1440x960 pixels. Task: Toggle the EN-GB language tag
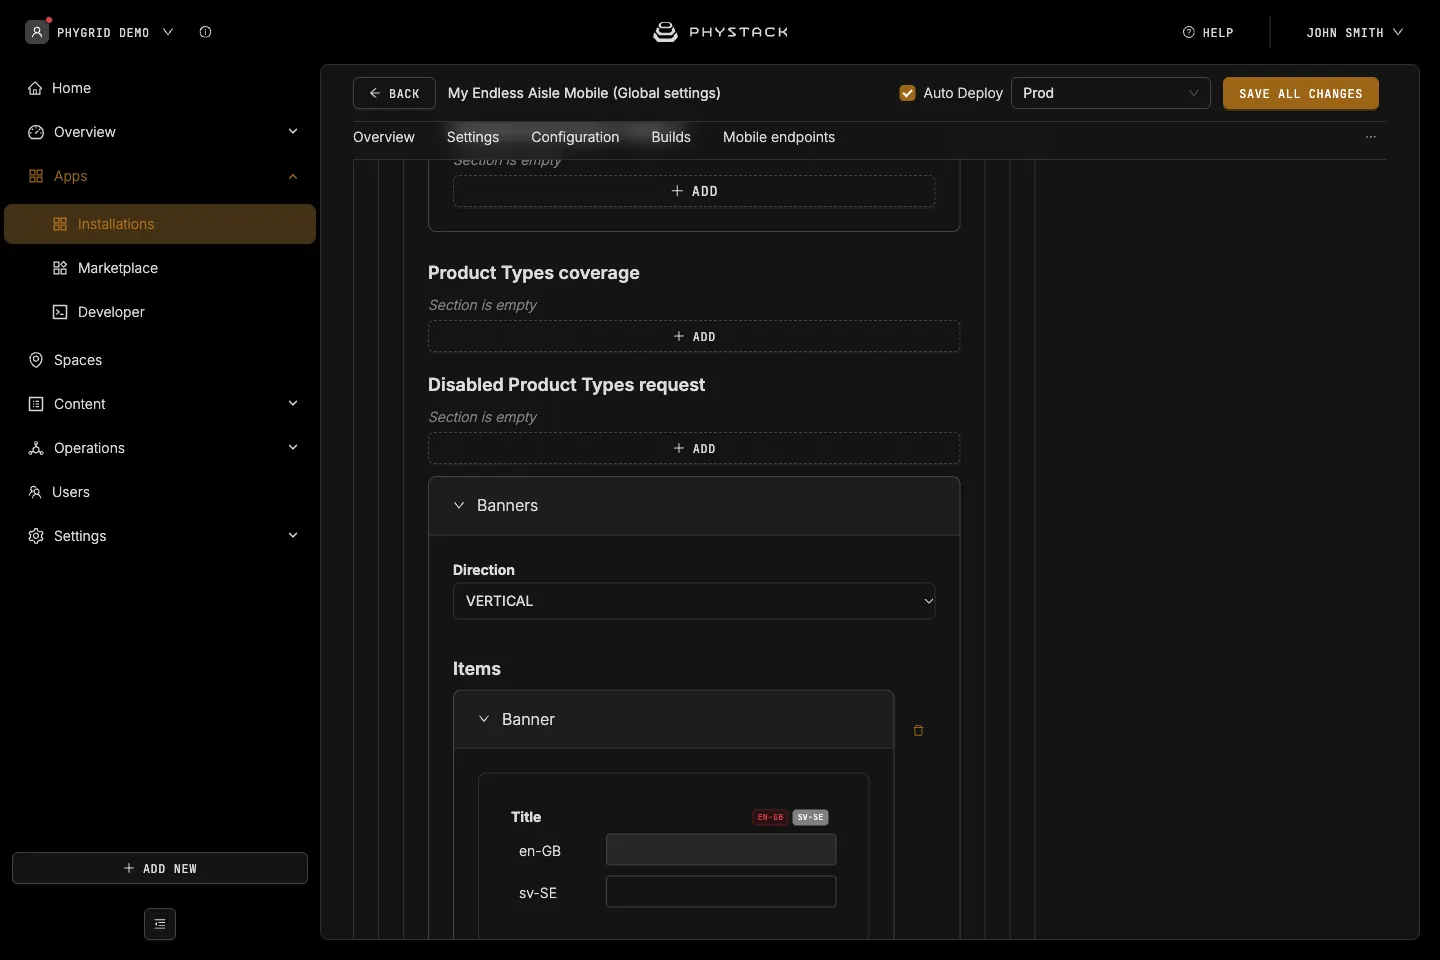[x=770, y=817]
